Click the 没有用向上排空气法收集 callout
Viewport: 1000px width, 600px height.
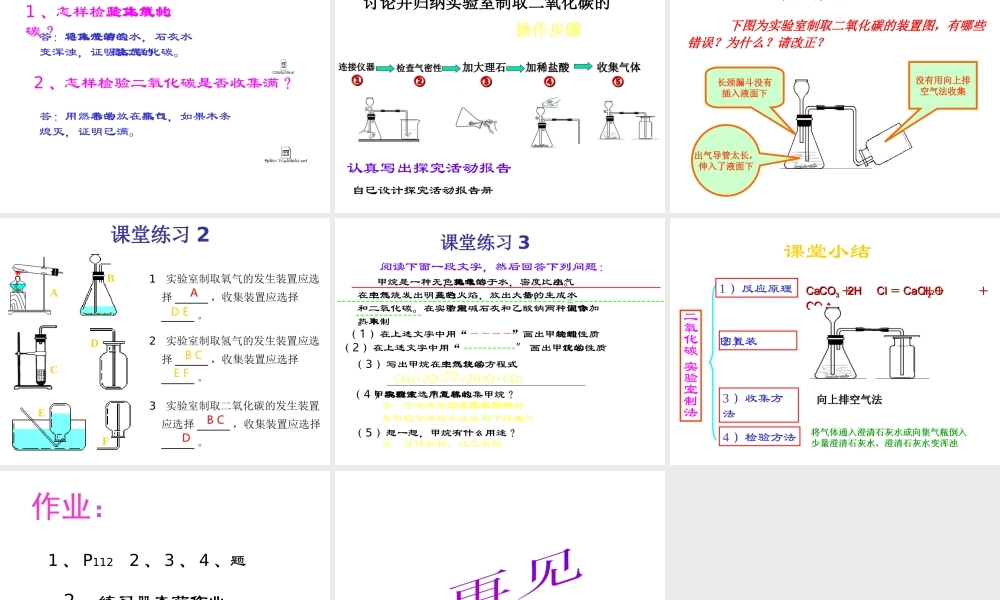(x=943, y=85)
